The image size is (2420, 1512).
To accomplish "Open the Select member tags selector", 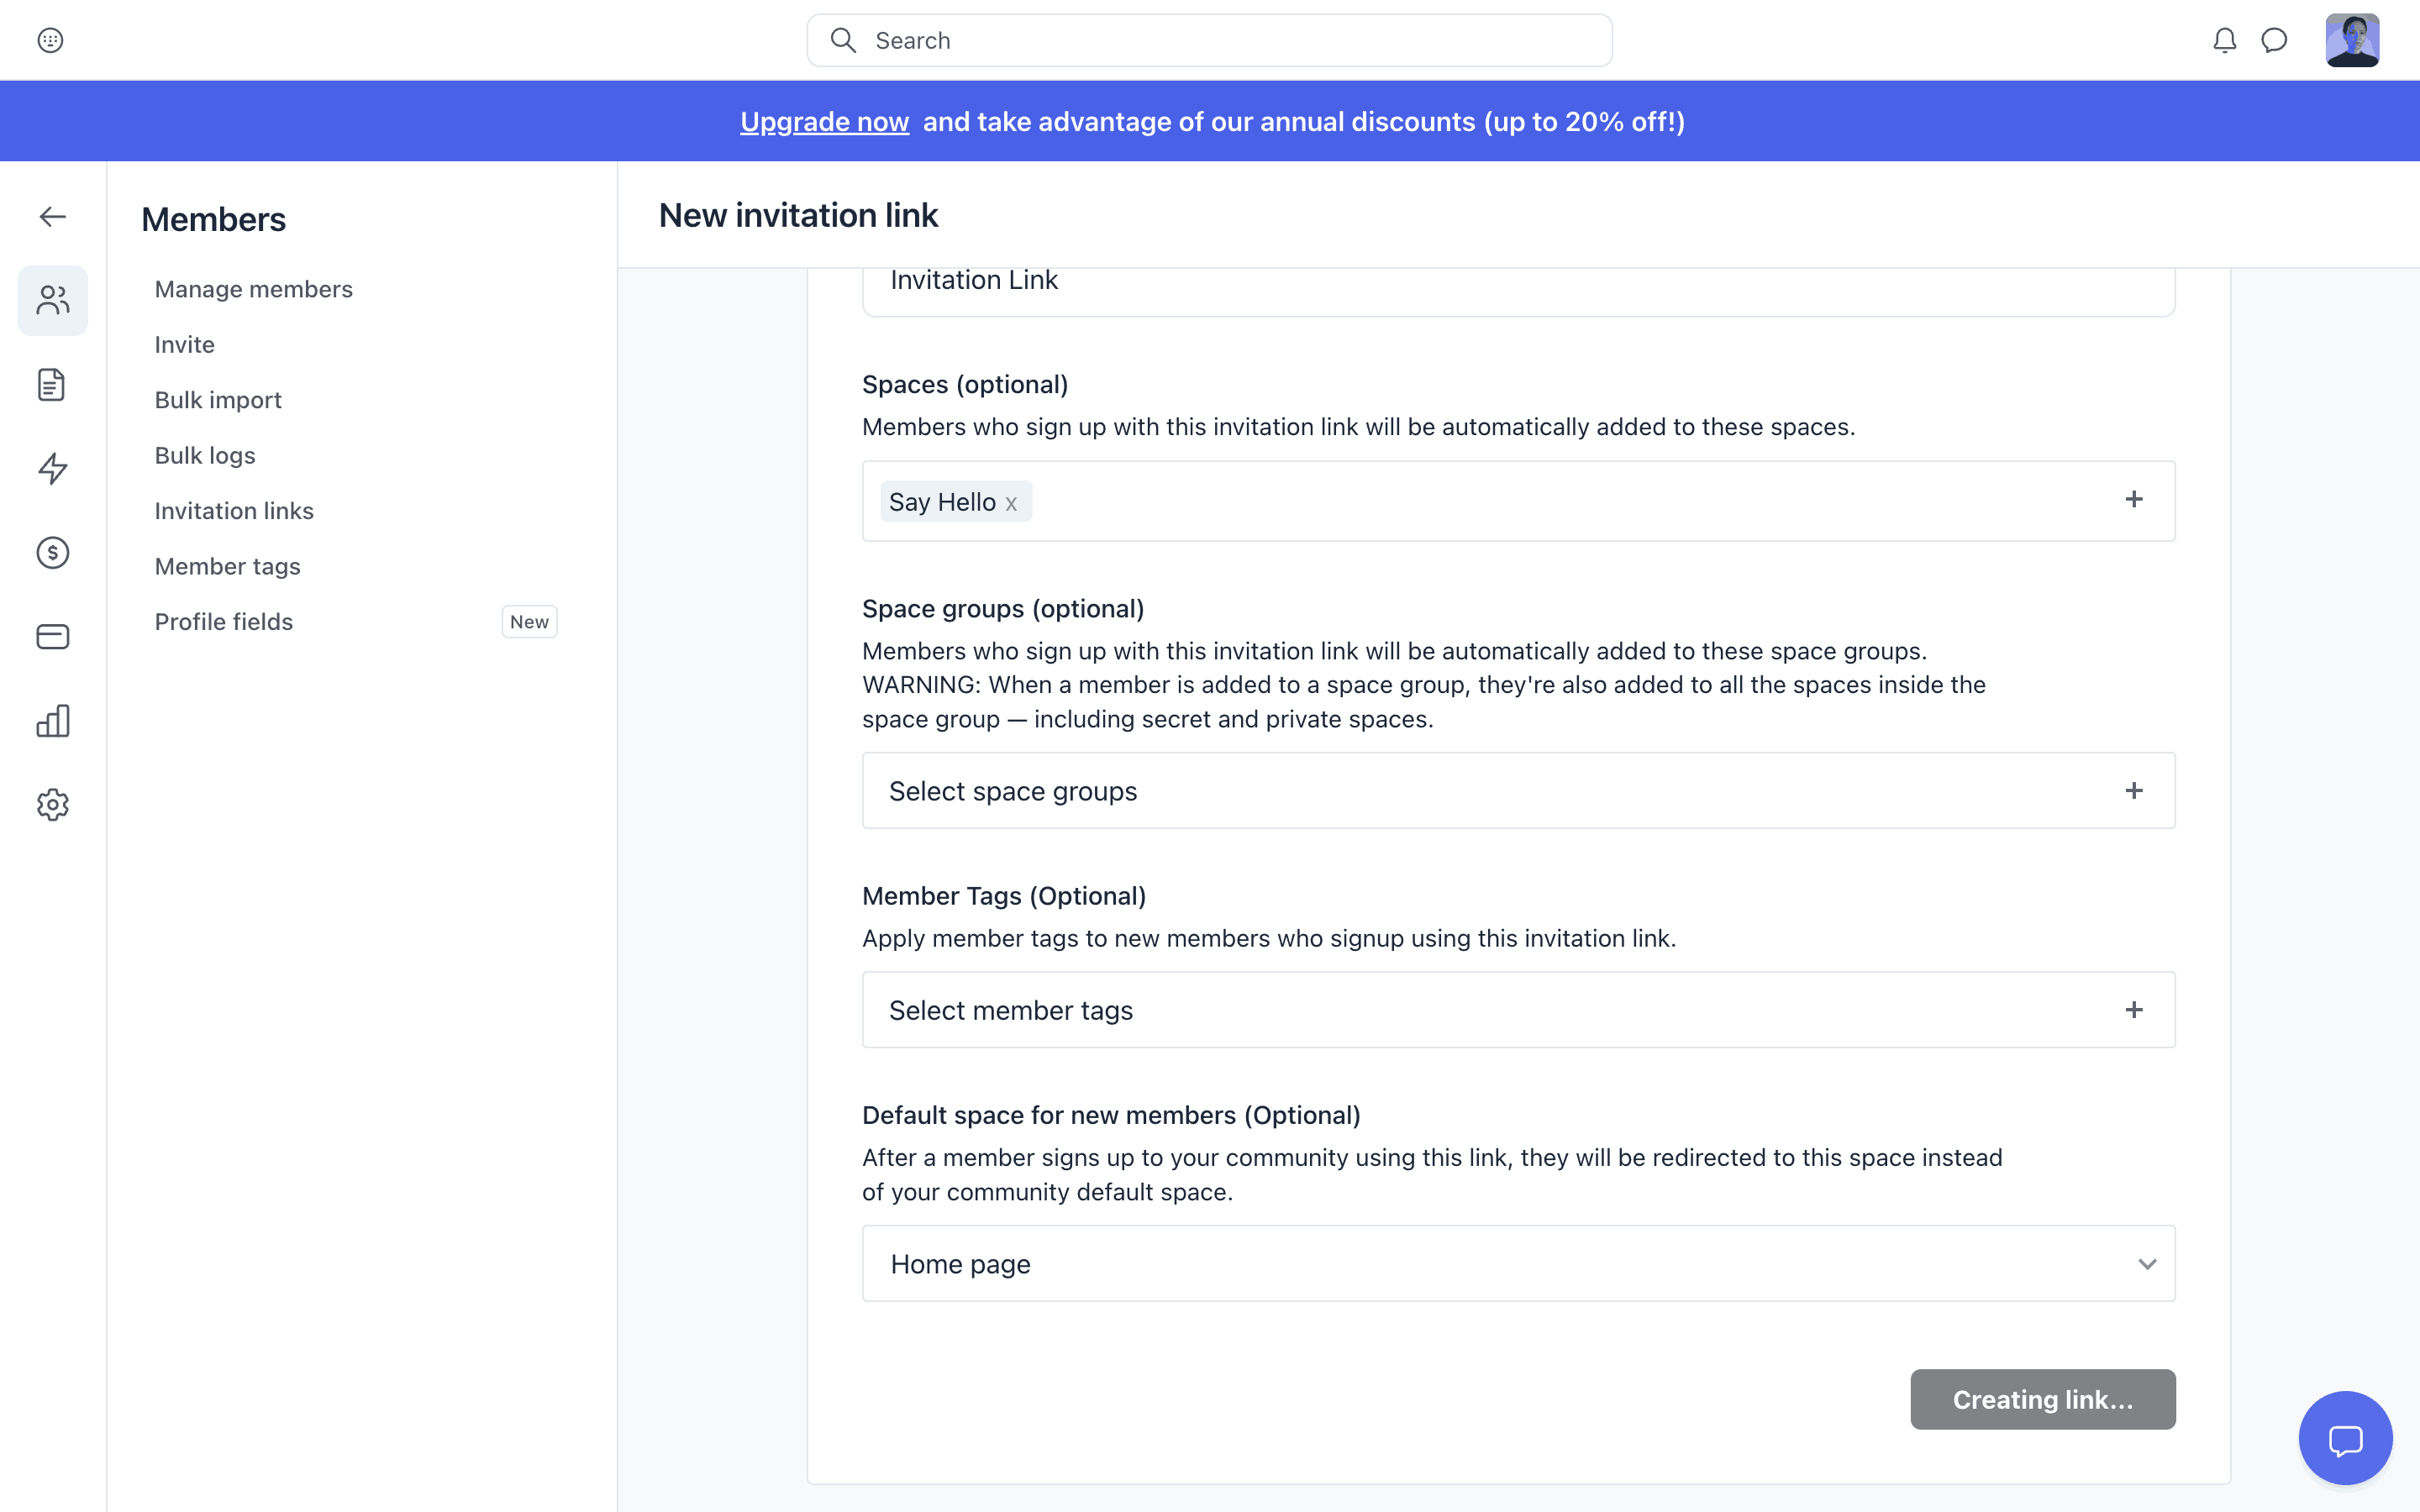I will (x=1518, y=1009).
